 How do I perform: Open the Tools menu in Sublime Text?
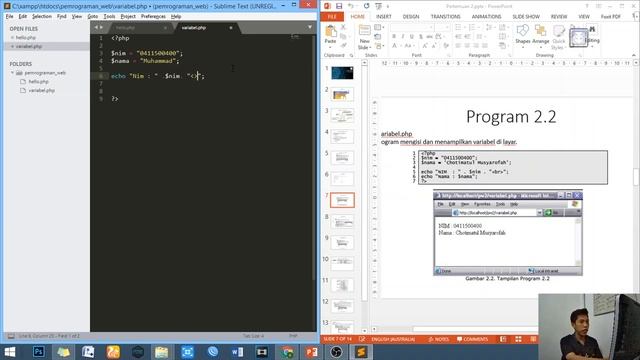(109, 16)
